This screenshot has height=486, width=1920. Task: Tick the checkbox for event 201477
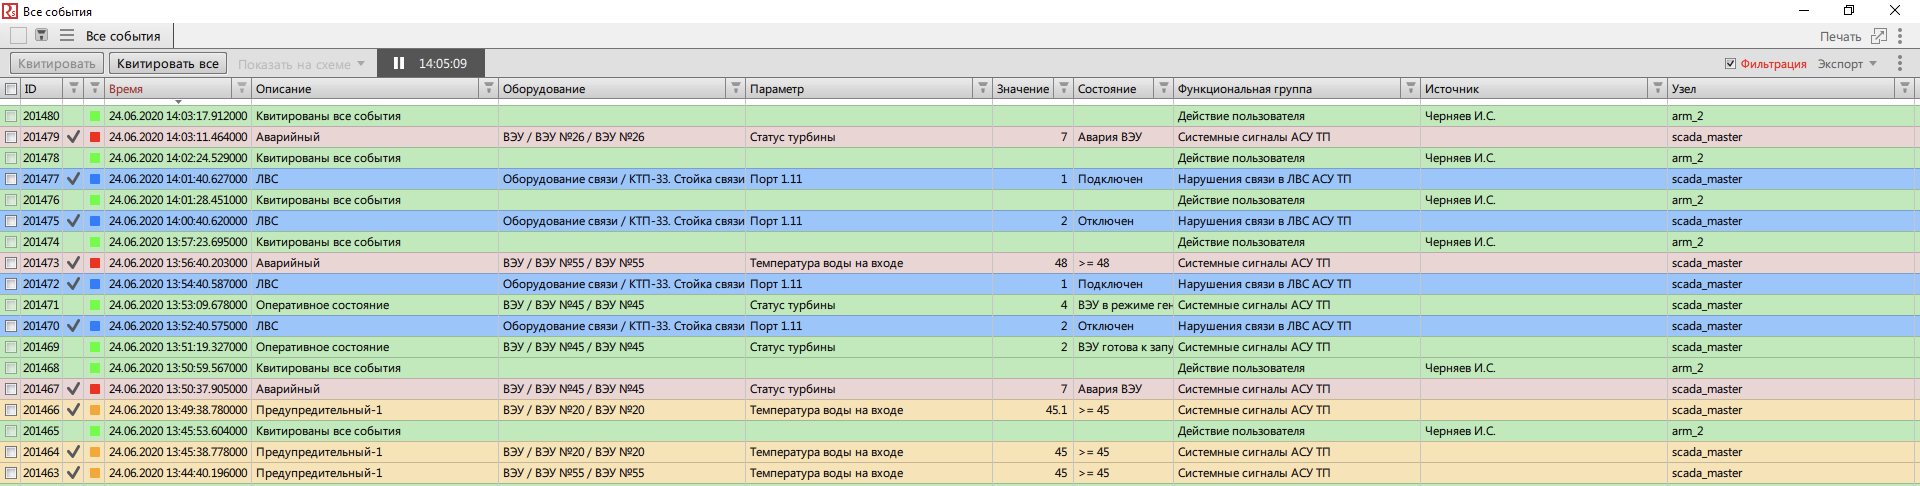click(11, 179)
